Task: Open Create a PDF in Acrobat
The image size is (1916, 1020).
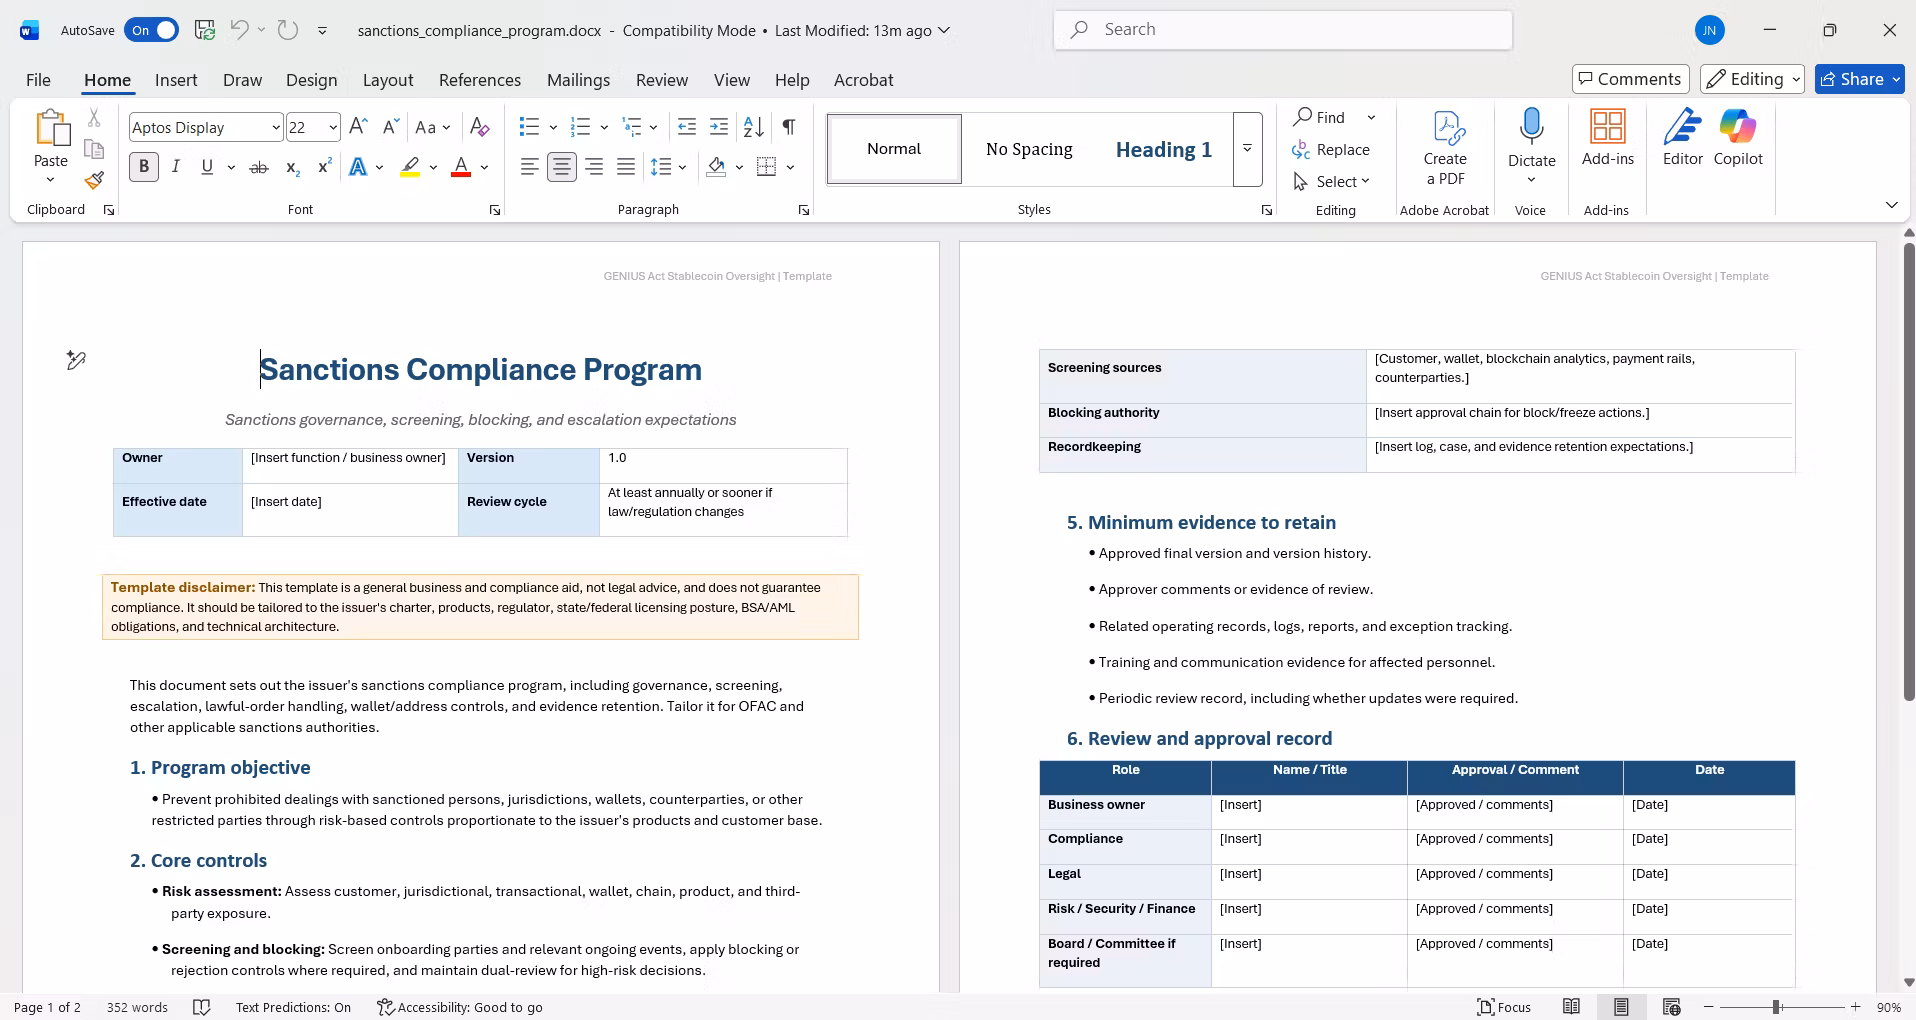Action: coord(1445,148)
